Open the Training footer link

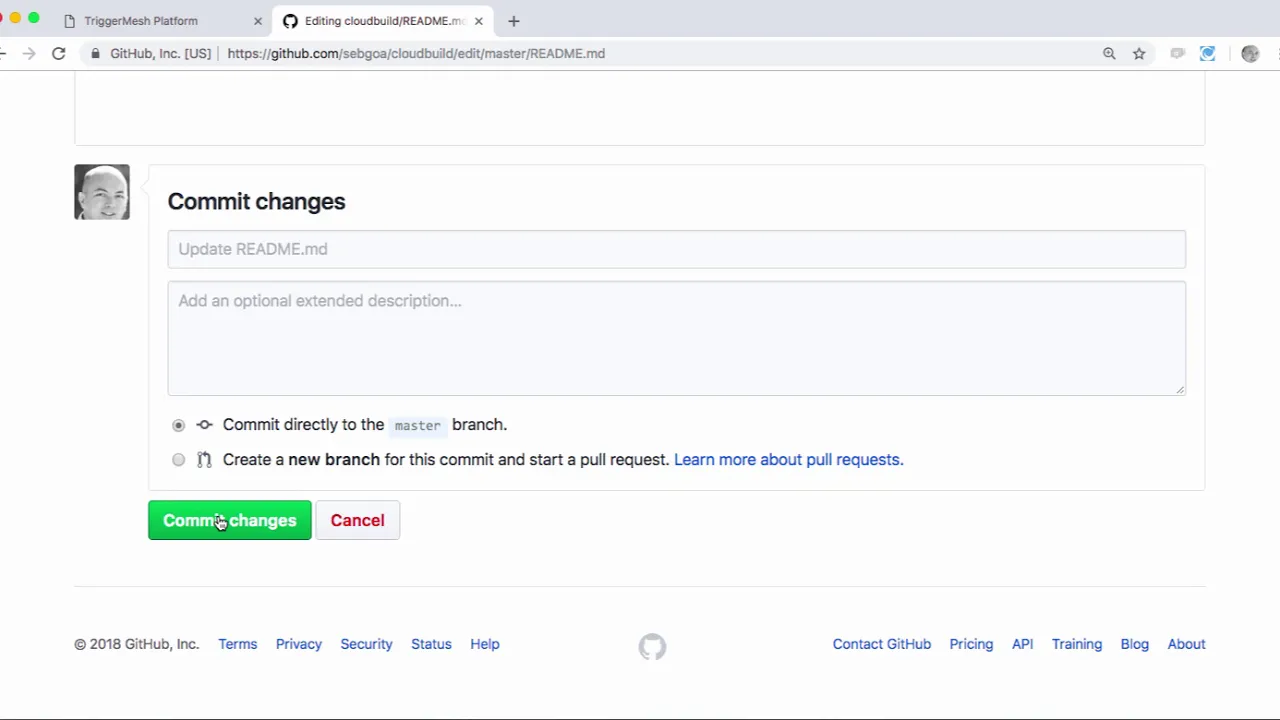point(1077,644)
